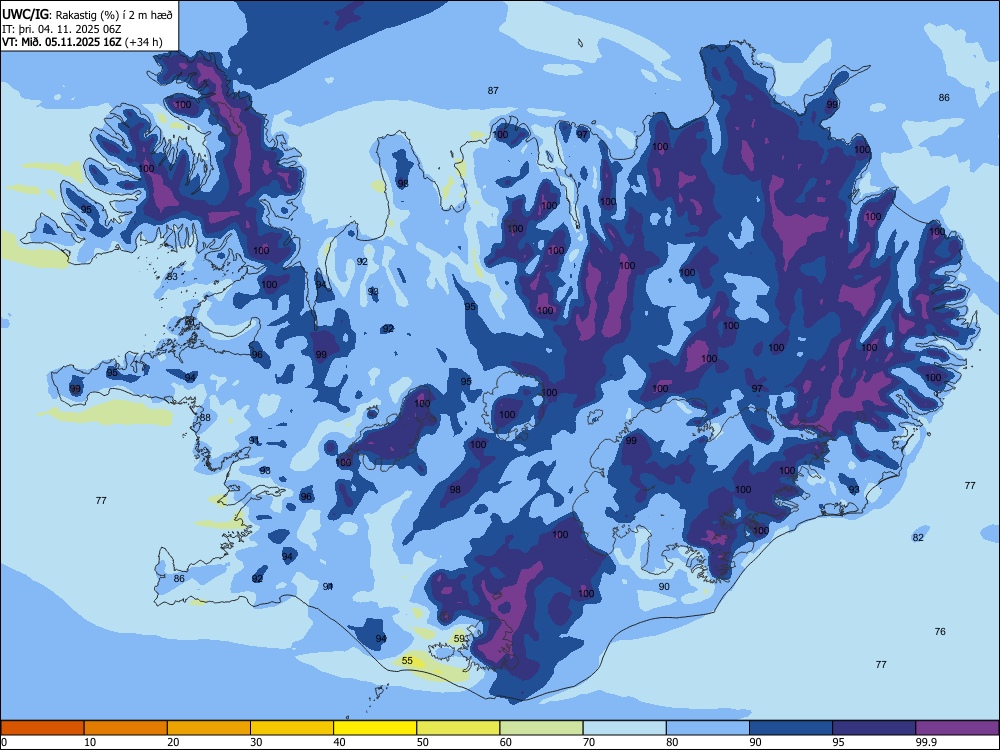Click the dark purple 95–99.9 legend swatch
This screenshot has height=750, width=1000.
(874, 728)
